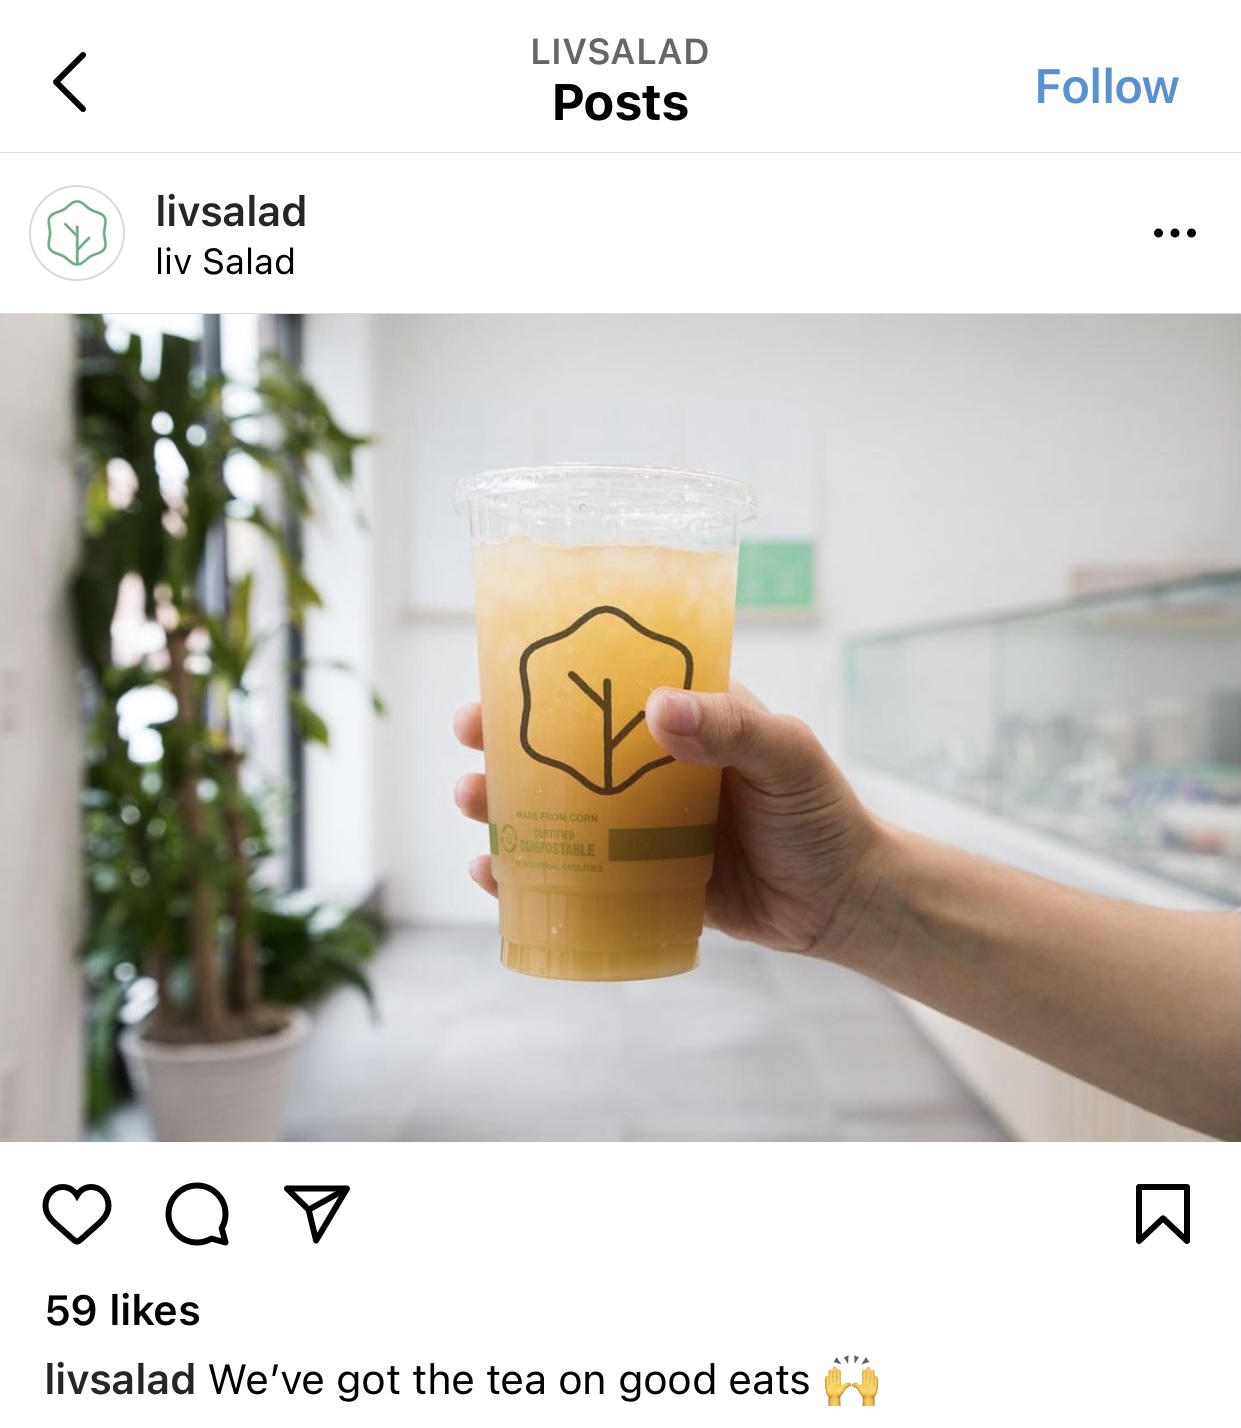This screenshot has height=1428, width=1241.
Task: Tap the Posts title in header
Action: [x=620, y=103]
